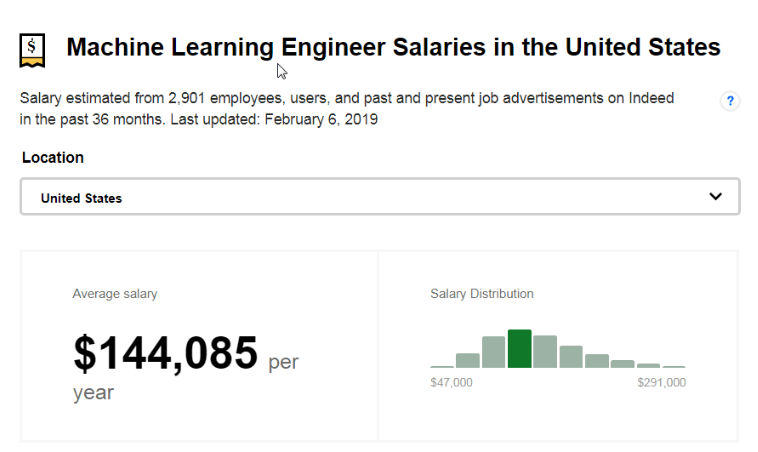Click the Salary Distribution heading

[482, 293]
